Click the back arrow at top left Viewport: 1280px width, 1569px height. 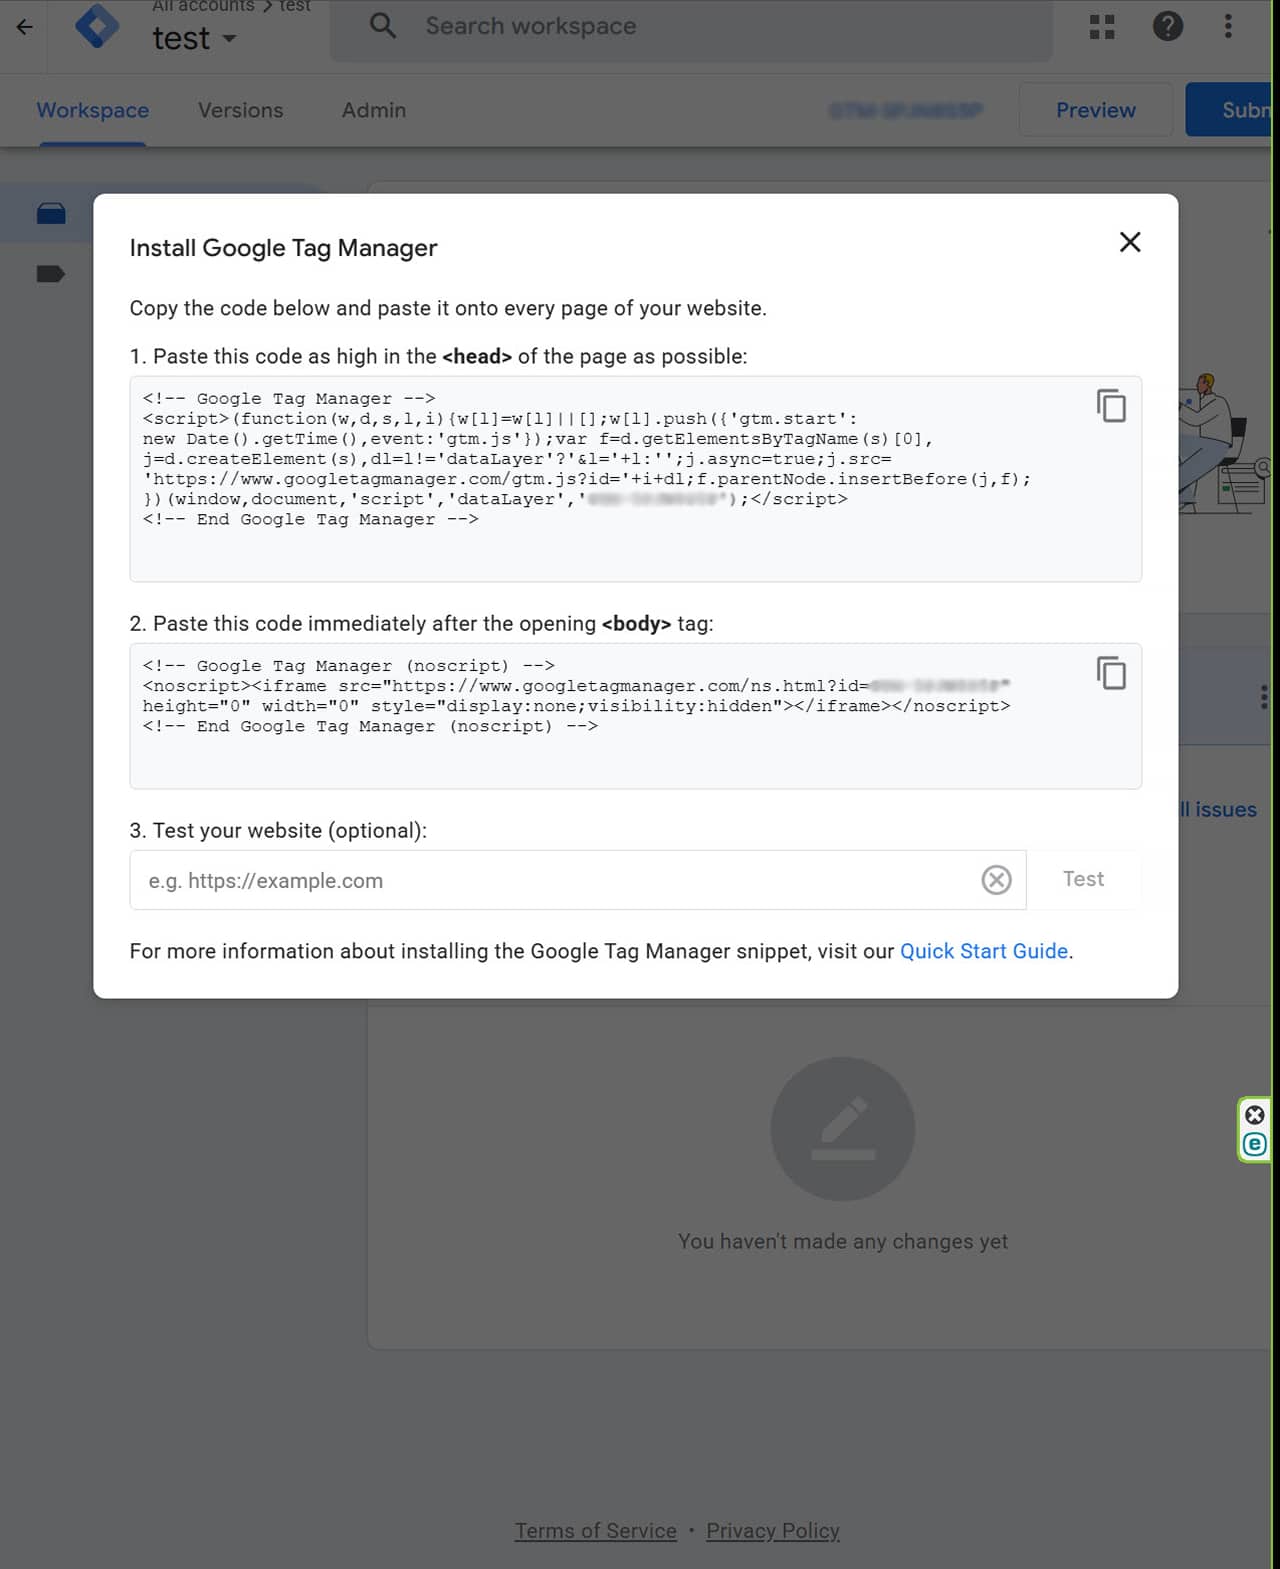(x=24, y=27)
